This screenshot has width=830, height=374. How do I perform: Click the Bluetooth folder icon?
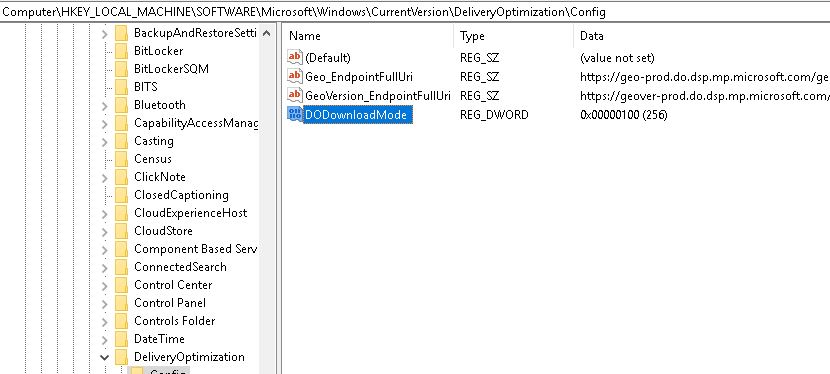[x=121, y=105]
